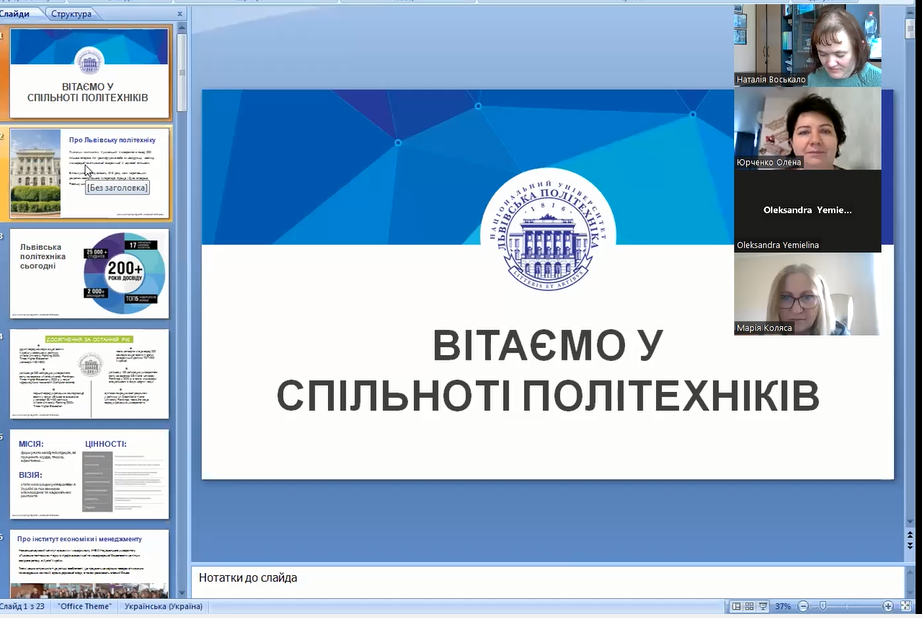Select the 'Львівська політехніка сьогодні' thumbnail

[89, 273]
